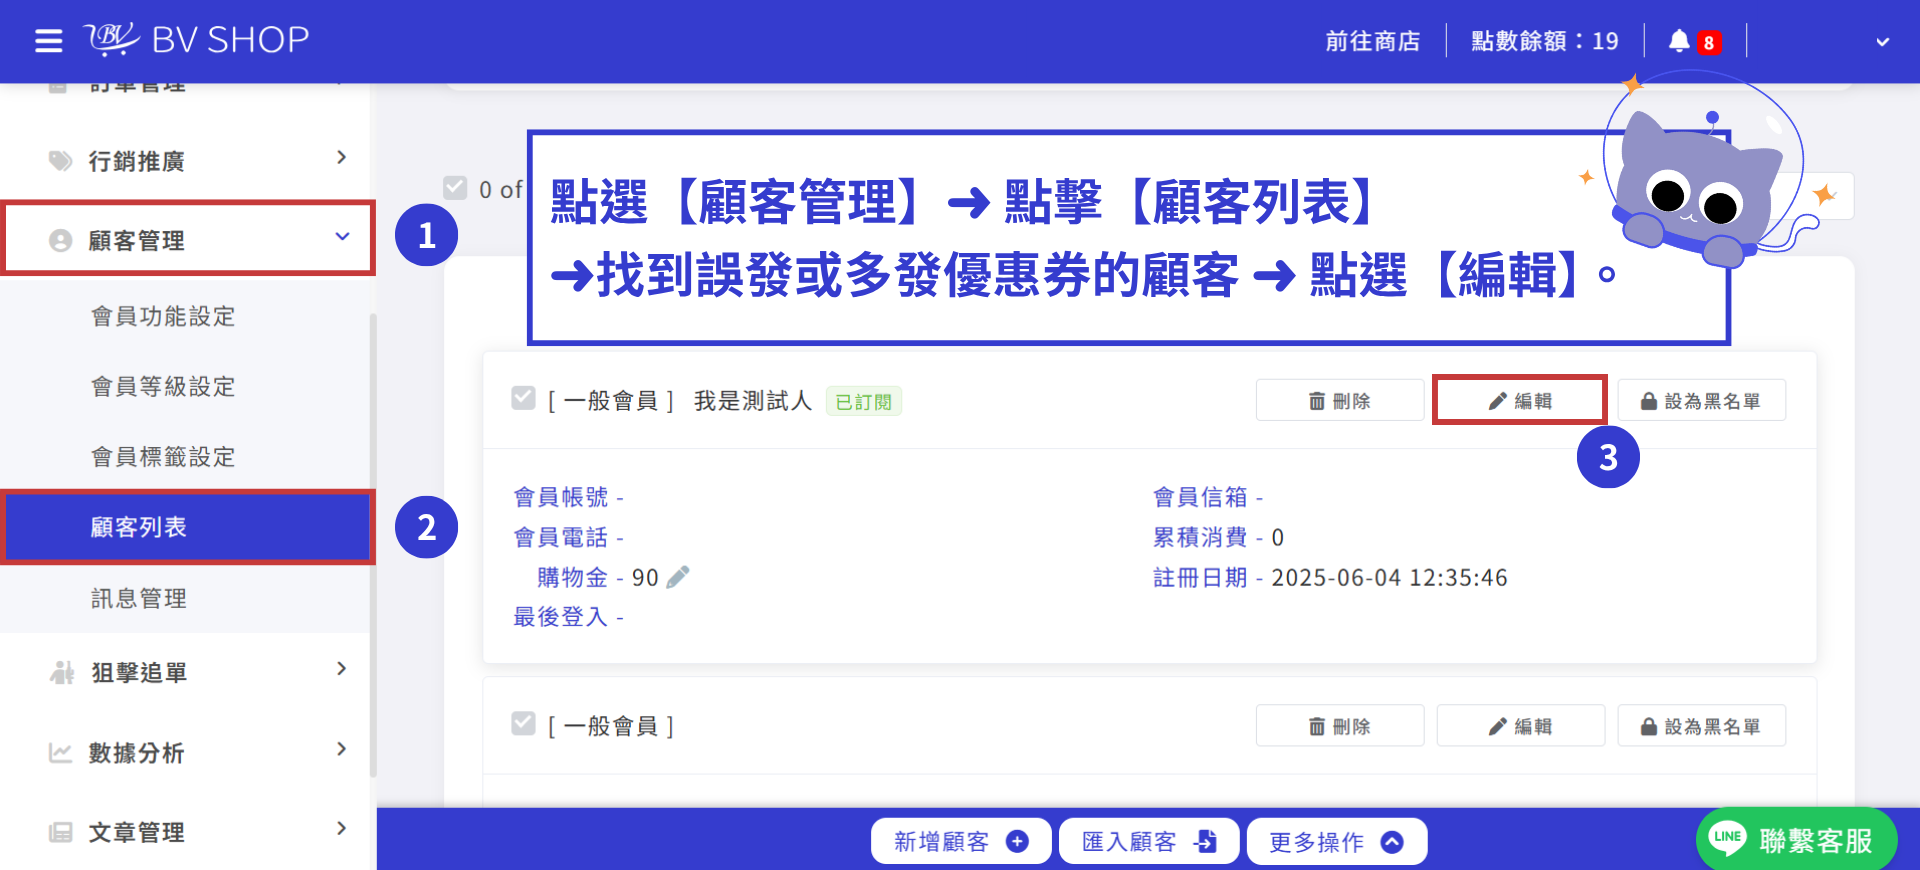Click the notification bell icon
This screenshot has width=1920, height=870.
click(x=1679, y=41)
